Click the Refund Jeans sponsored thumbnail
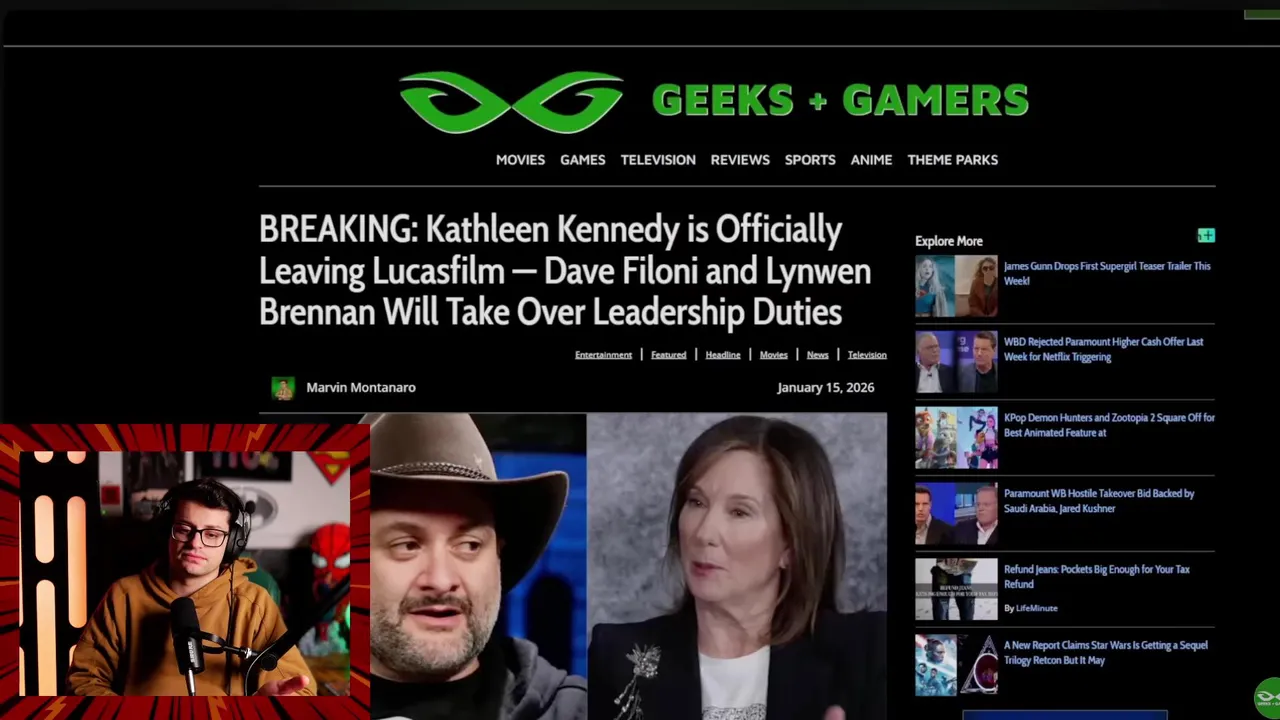The image size is (1280, 720). click(956, 589)
